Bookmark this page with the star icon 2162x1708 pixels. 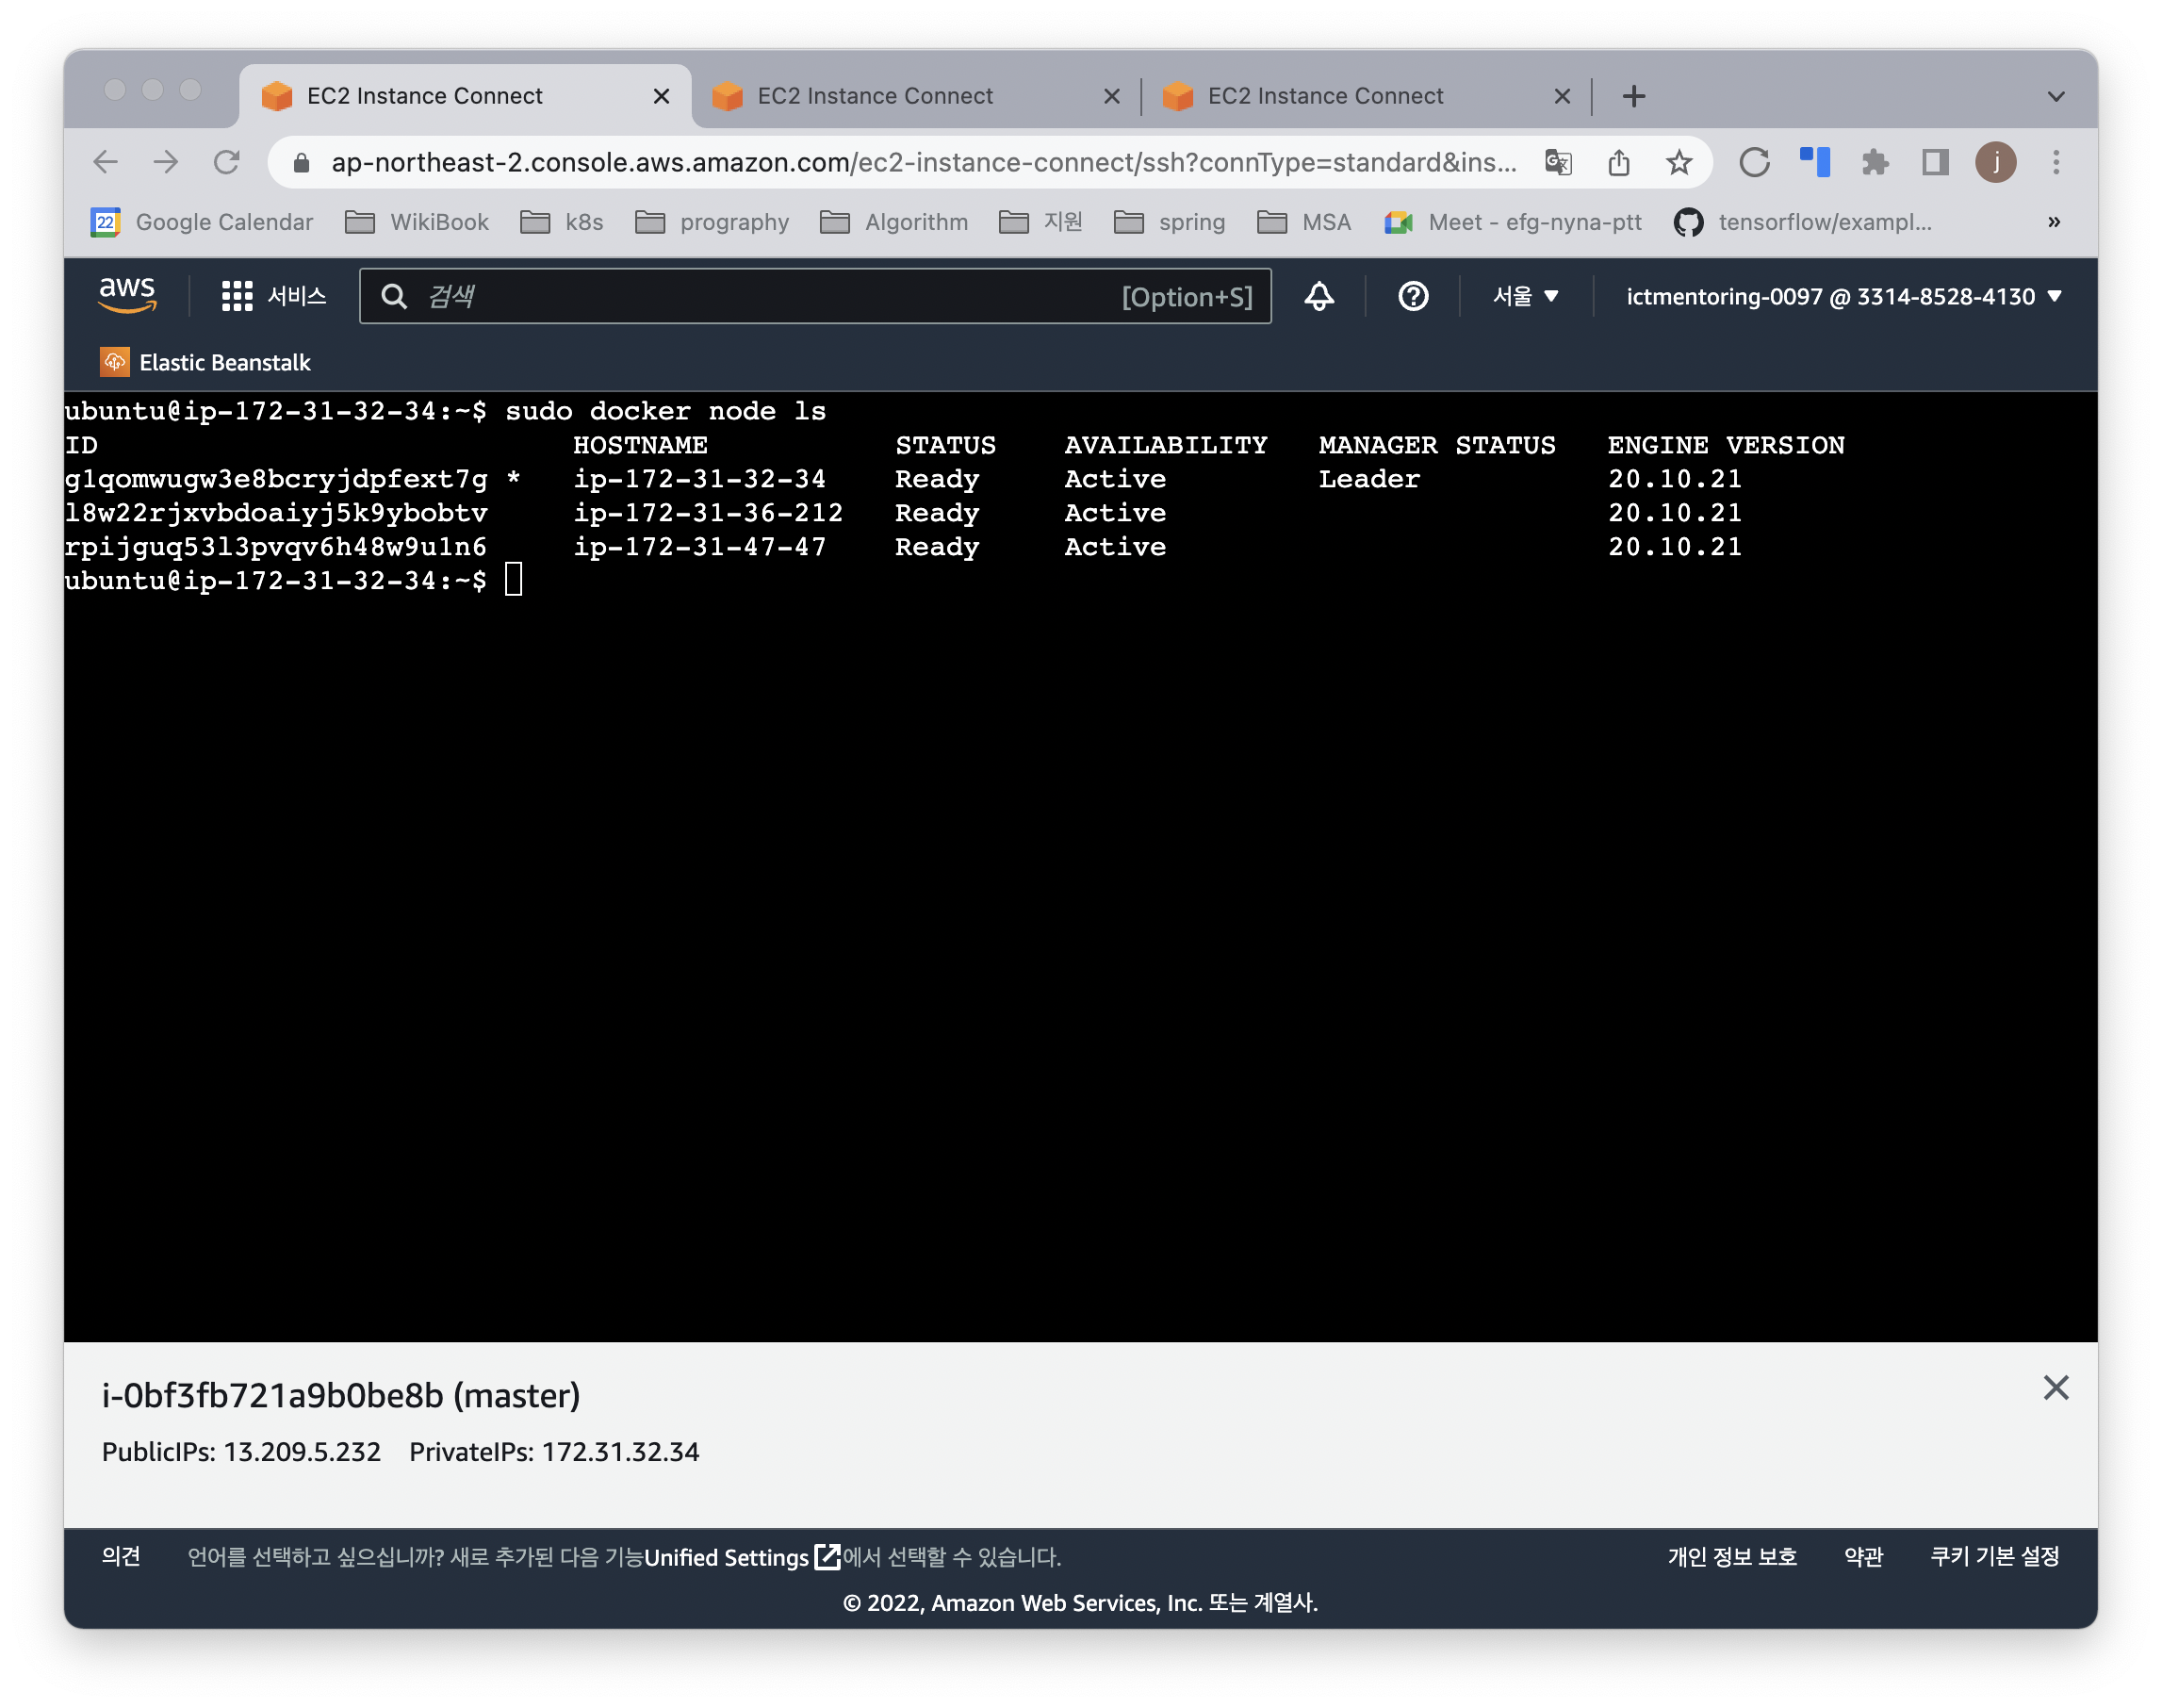pyautogui.click(x=1679, y=162)
